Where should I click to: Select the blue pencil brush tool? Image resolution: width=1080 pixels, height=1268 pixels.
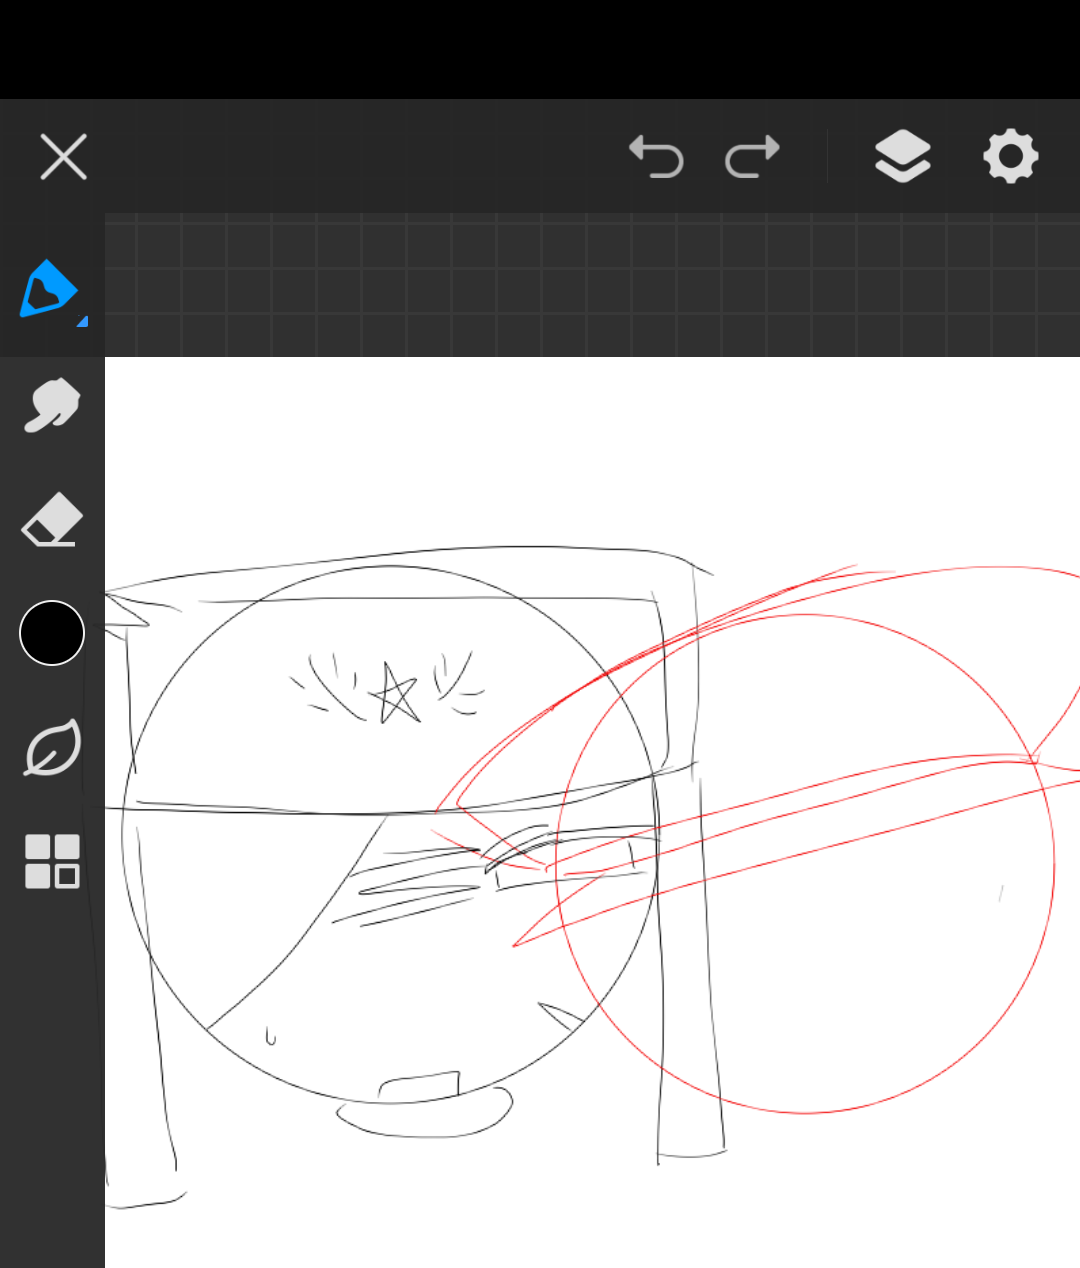pyautogui.click(x=47, y=289)
